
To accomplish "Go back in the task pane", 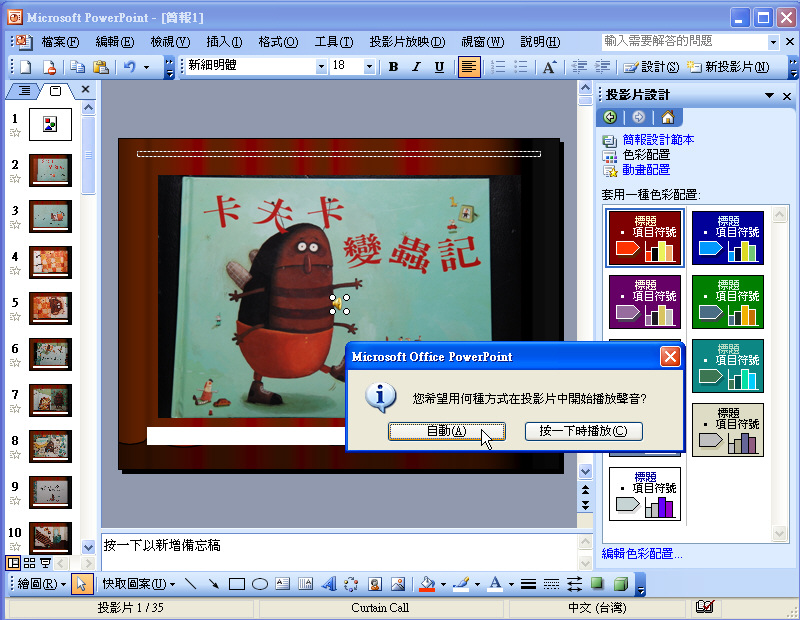I will 610,117.
